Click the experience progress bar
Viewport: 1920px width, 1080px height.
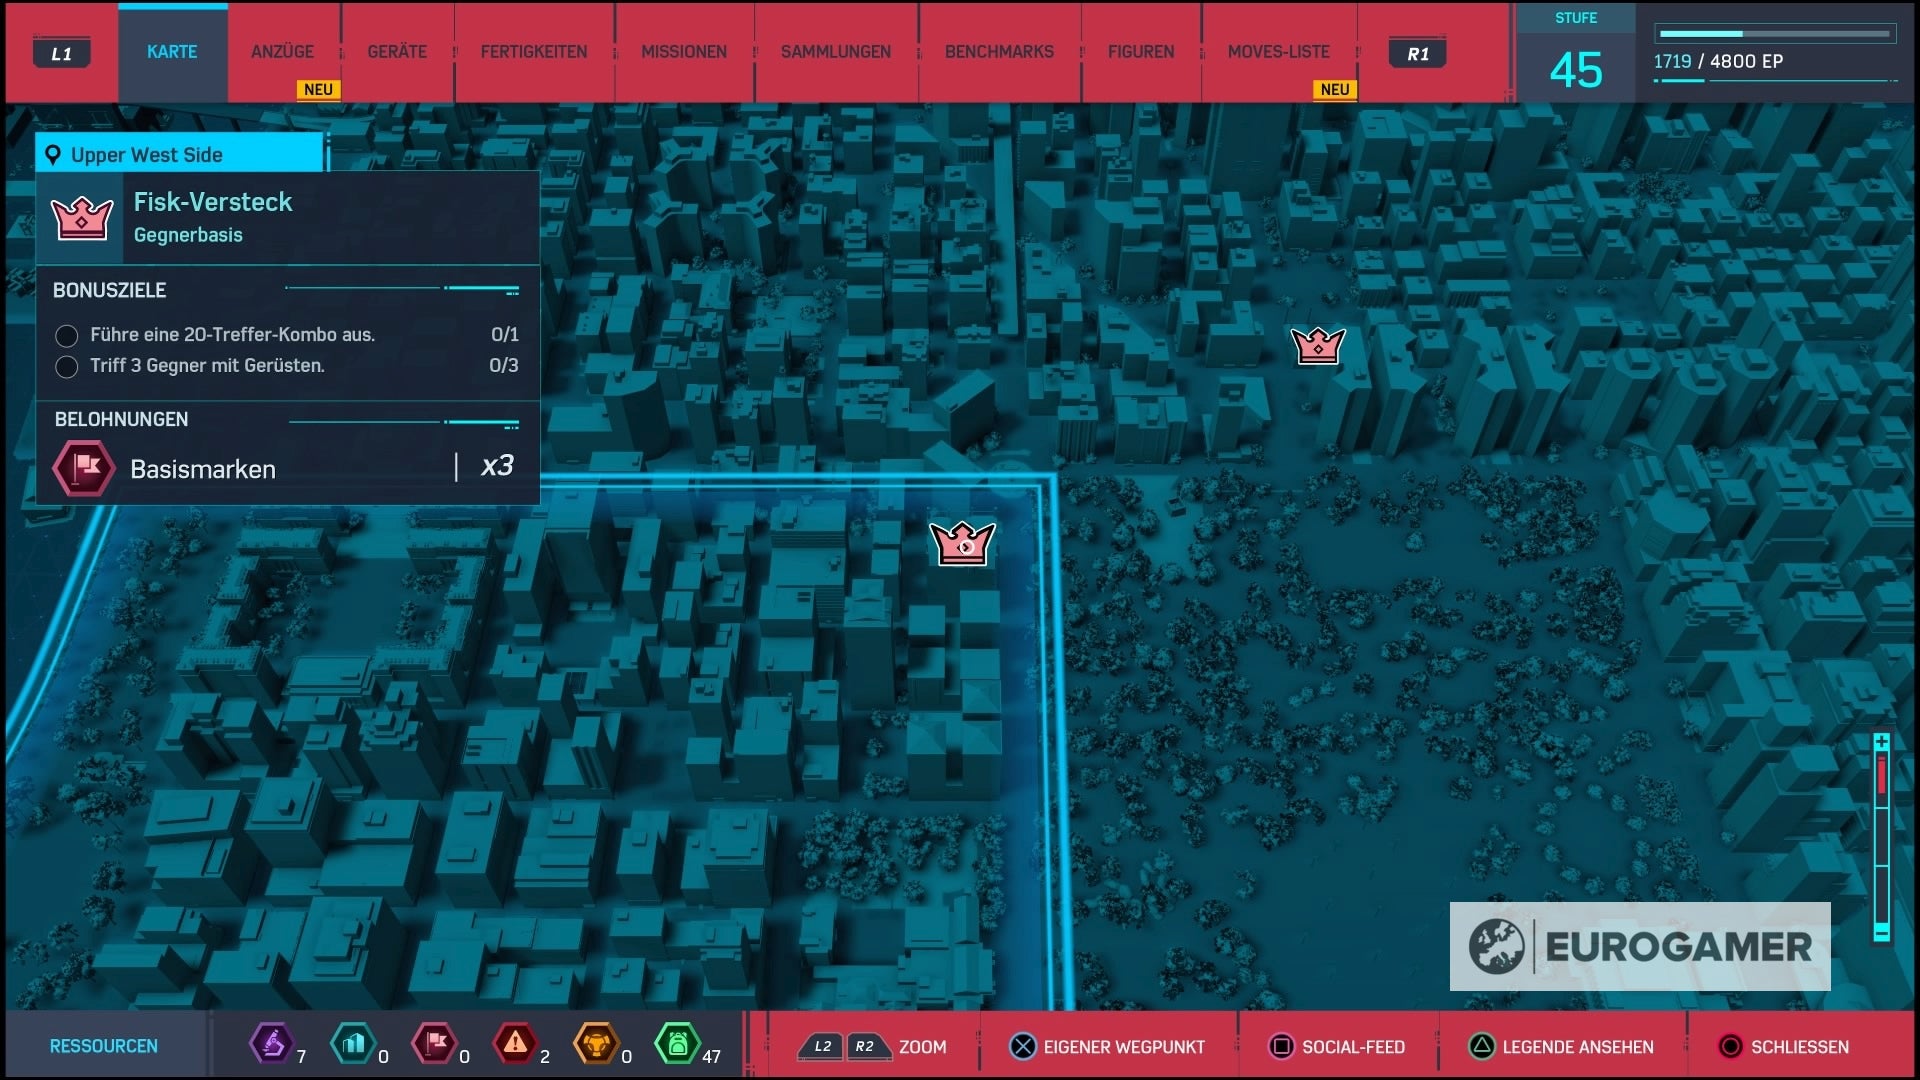[1775, 34]
